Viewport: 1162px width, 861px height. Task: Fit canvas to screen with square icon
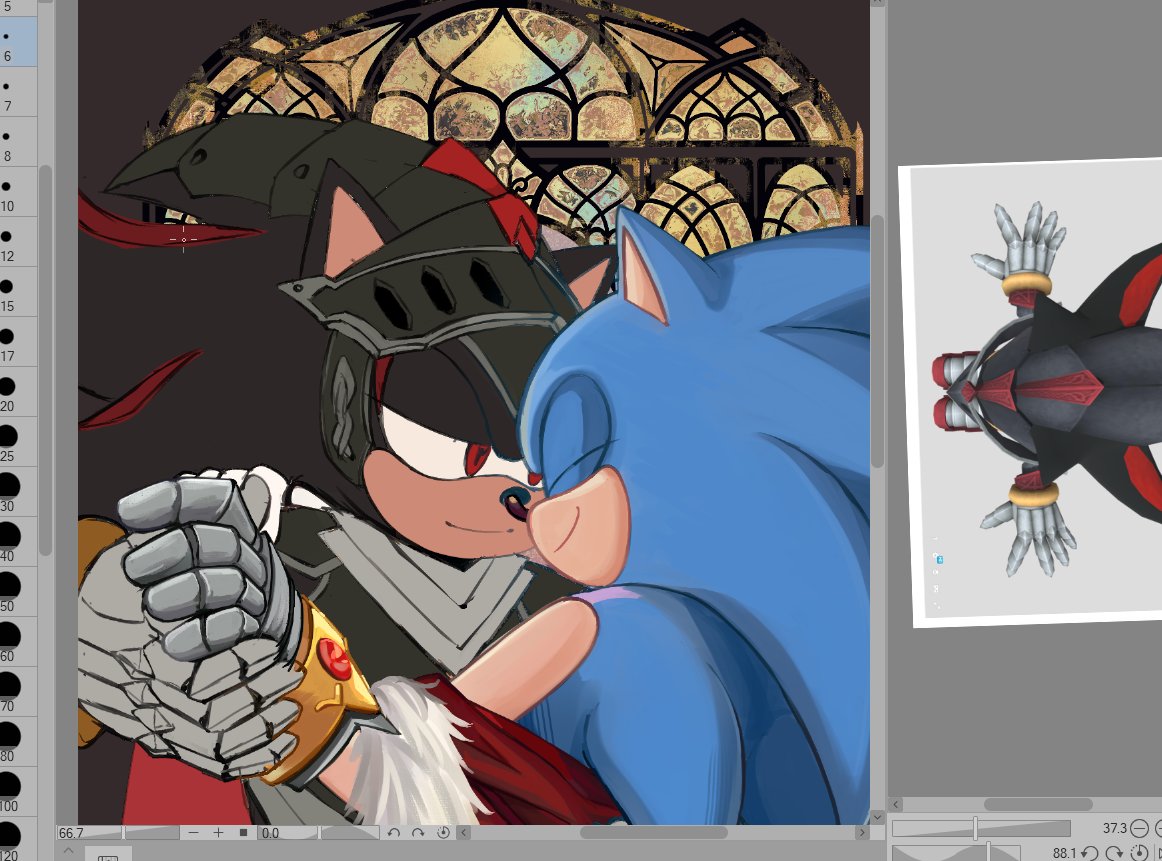(x=242, y=833)
